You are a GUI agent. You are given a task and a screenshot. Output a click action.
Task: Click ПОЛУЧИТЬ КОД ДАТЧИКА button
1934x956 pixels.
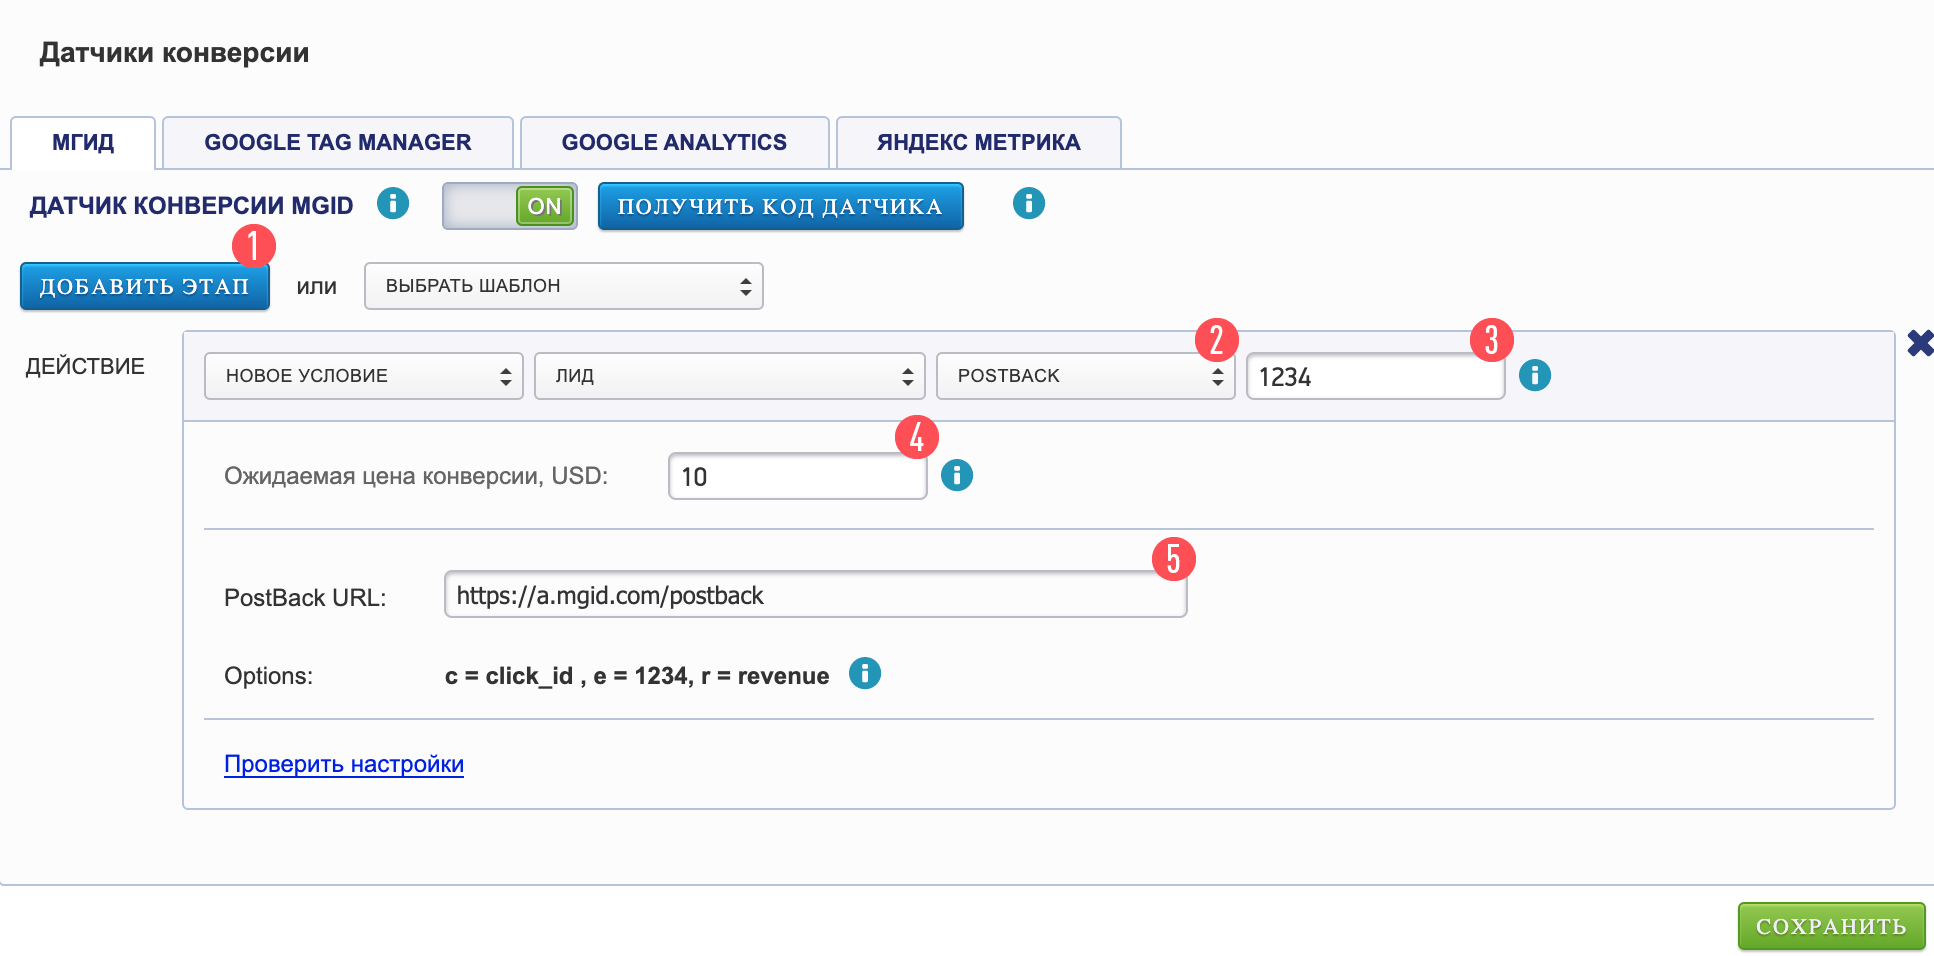tap(780, 206)
